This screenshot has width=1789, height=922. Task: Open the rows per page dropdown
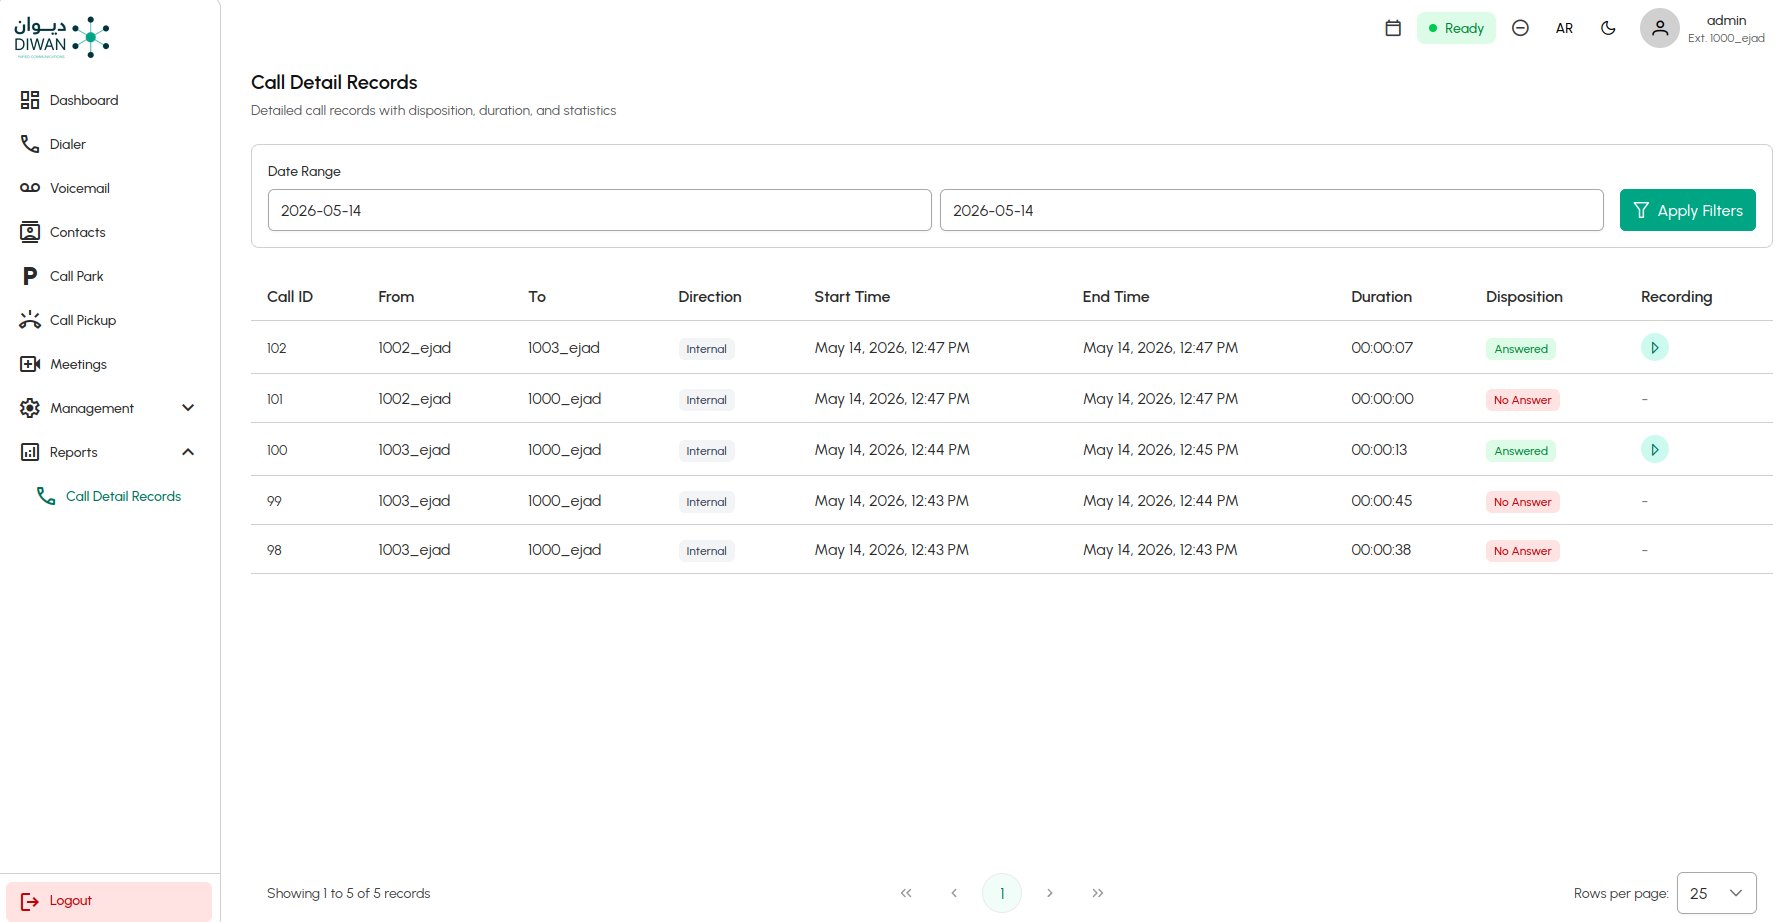[1717, 893]
